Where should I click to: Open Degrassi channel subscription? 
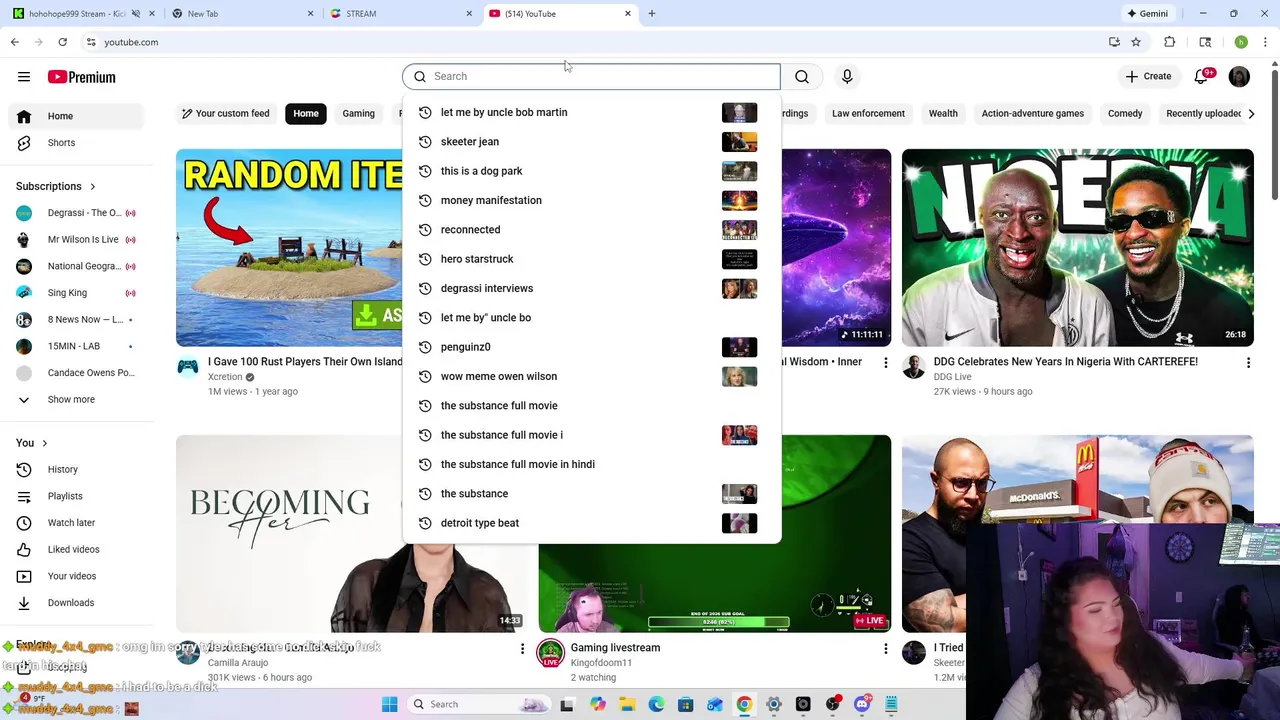(x=77, y=213)
